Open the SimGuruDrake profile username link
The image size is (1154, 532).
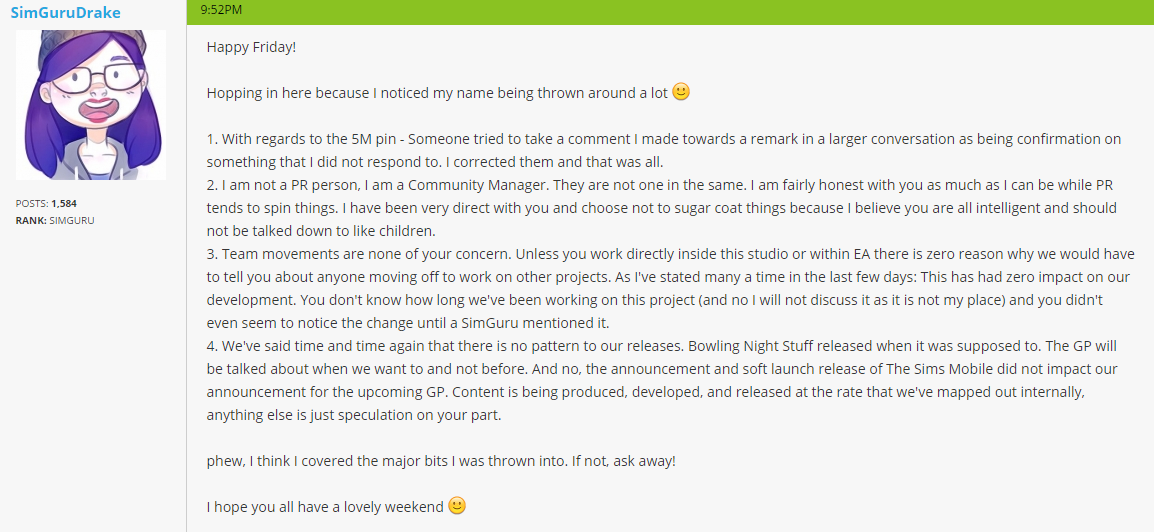[x=66, y=13]
